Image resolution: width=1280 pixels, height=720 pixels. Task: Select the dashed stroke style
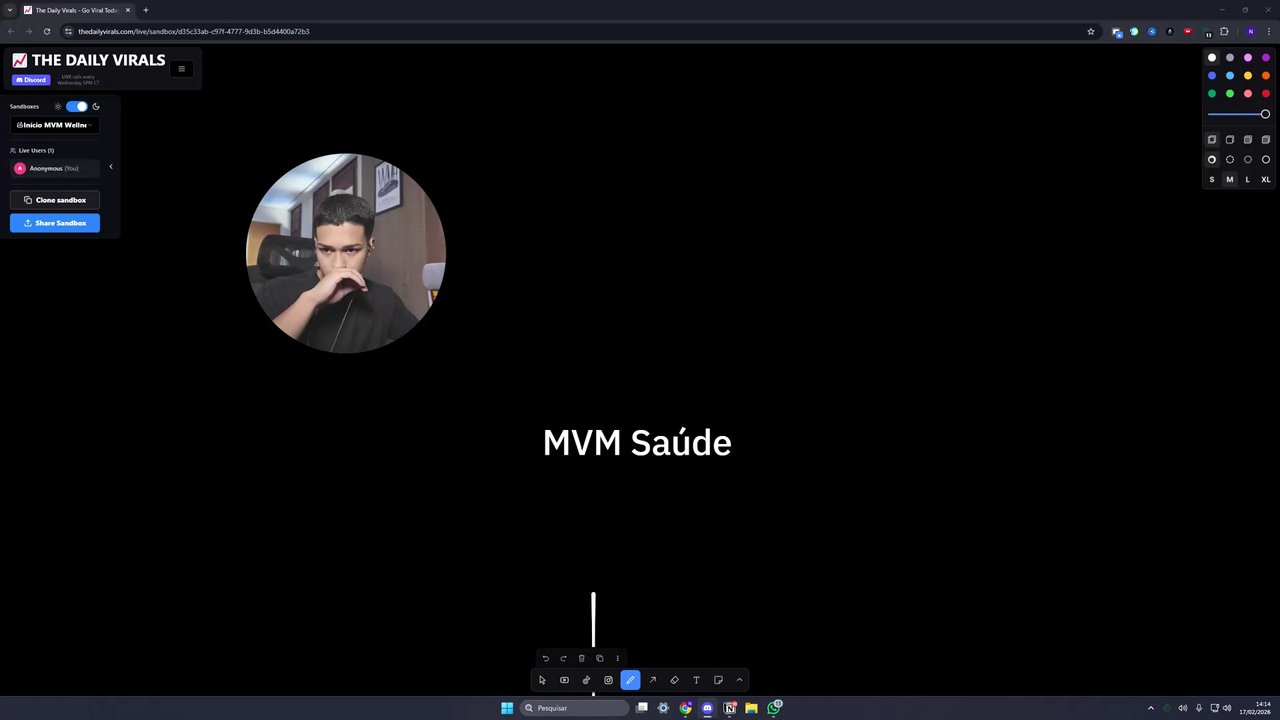tap(1230, 160)
